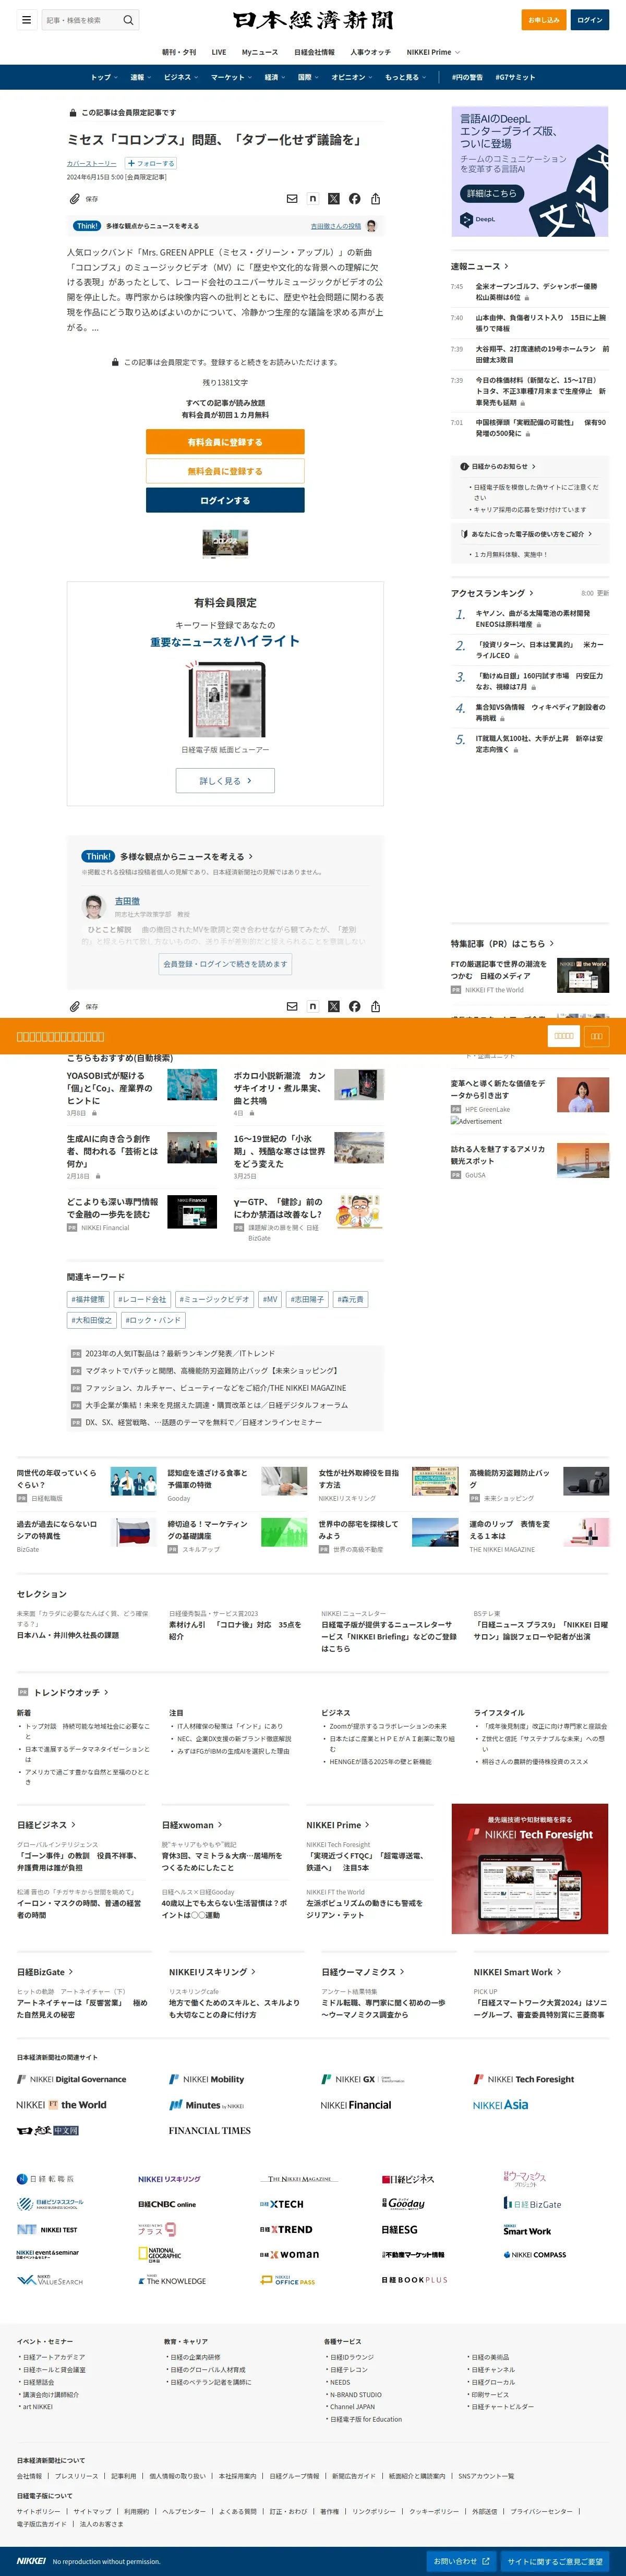Image resolution: width=626 pixels, height=2576 pixels.
Task: Open the LIVE menu item
Action: pos(219,52)
